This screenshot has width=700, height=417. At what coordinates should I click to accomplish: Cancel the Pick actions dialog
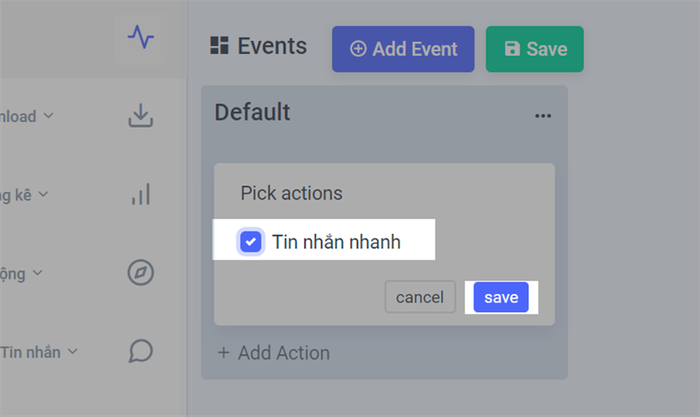click(x=420, y=297)
